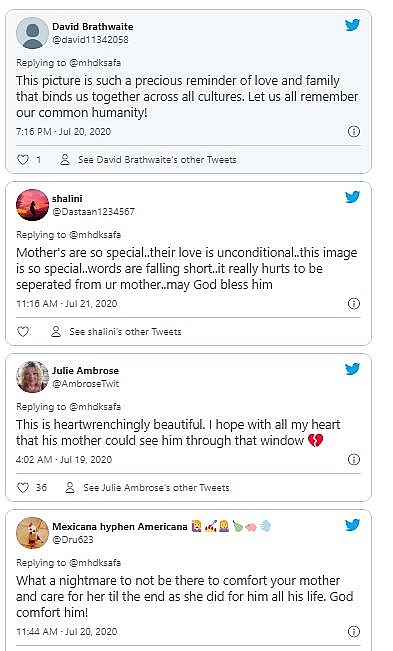Click Twitter bird icon on David Brathwaite's tweet
This screenshot has height=651, width=393.
tap(352, 25)
